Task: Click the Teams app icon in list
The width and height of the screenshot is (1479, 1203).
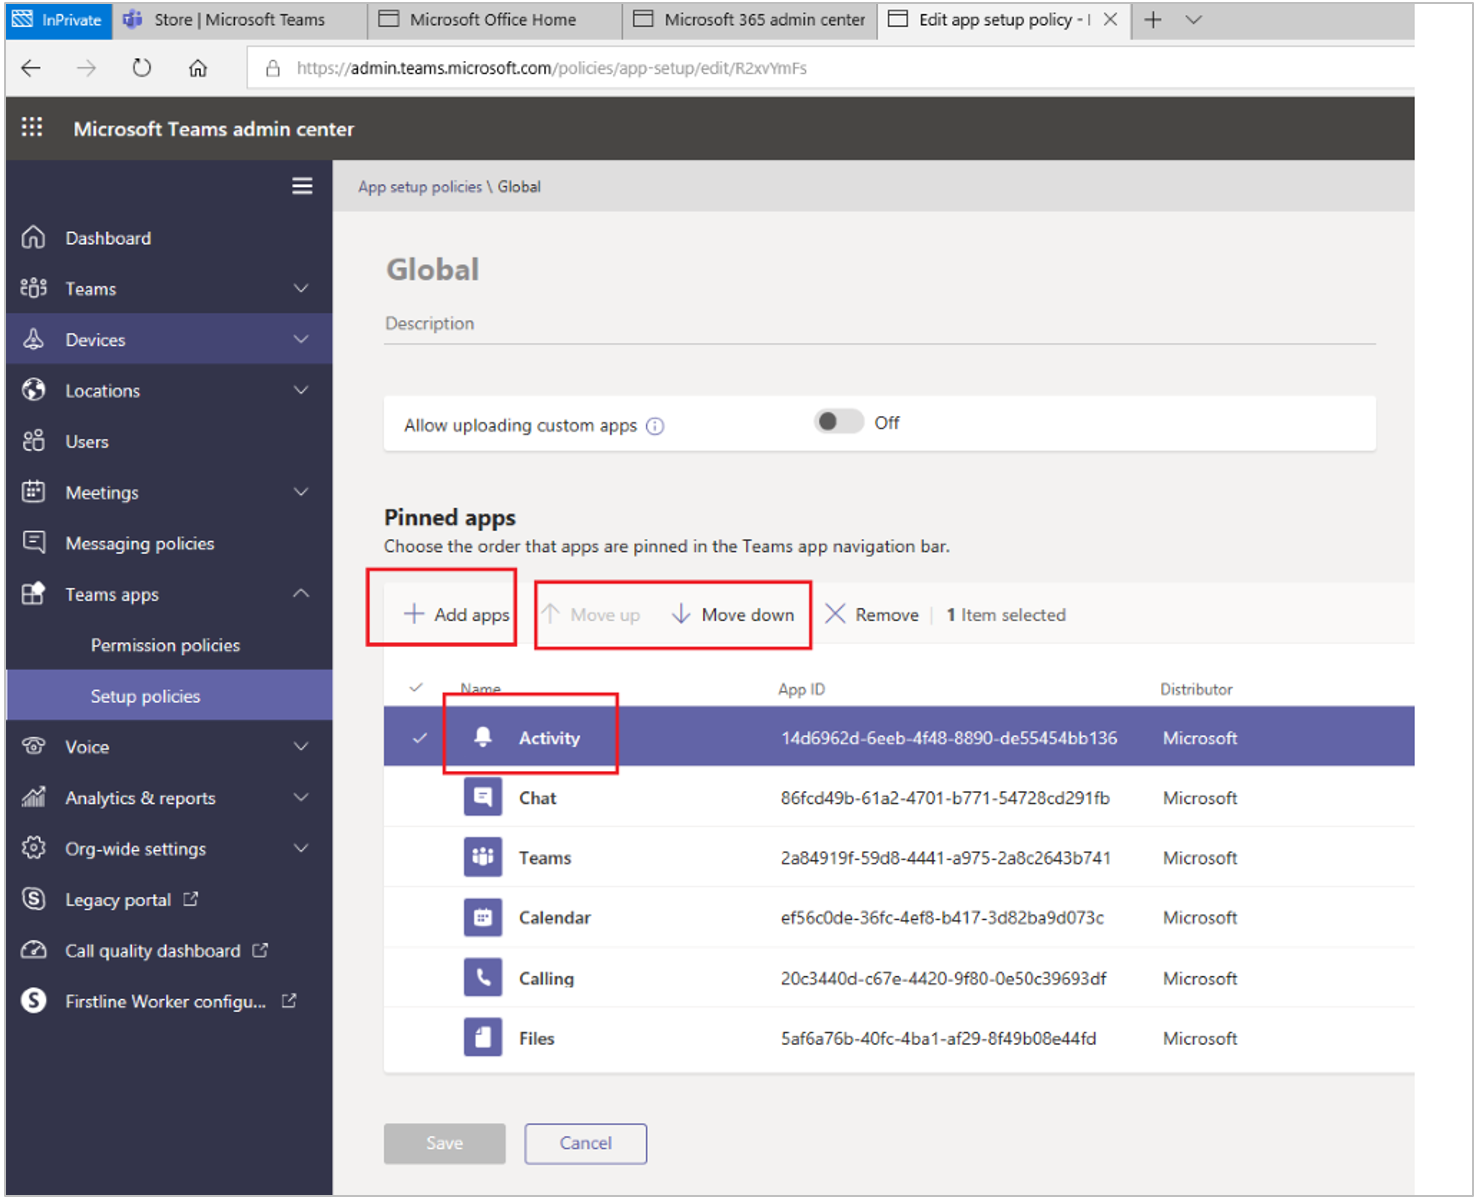Action: coord(483,857)
